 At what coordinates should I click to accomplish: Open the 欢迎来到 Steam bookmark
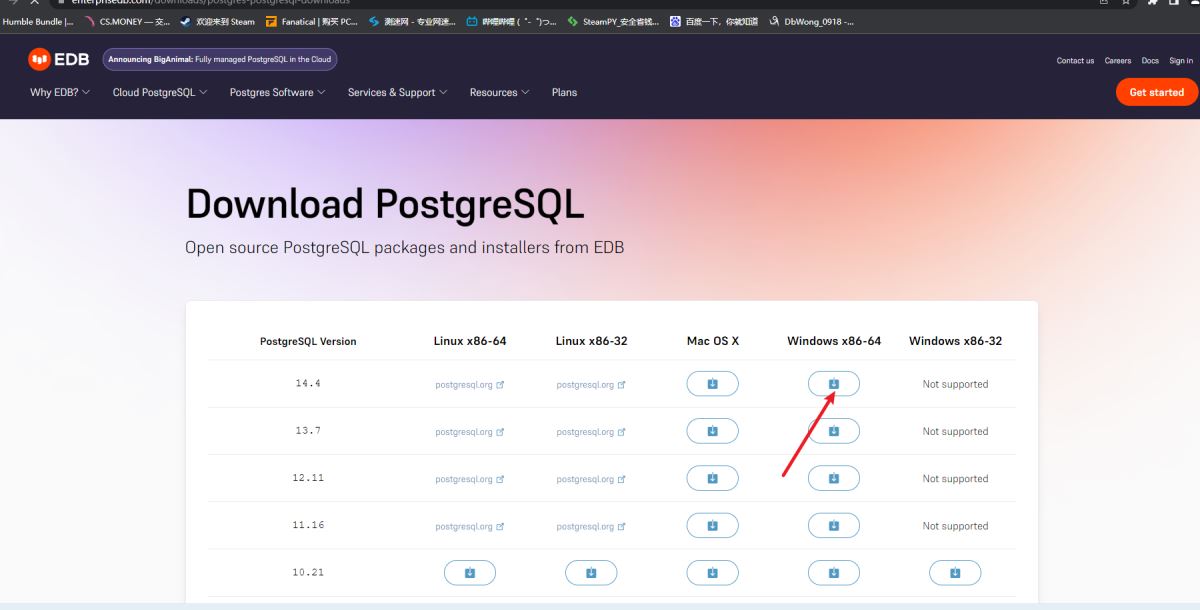point(217,21)
